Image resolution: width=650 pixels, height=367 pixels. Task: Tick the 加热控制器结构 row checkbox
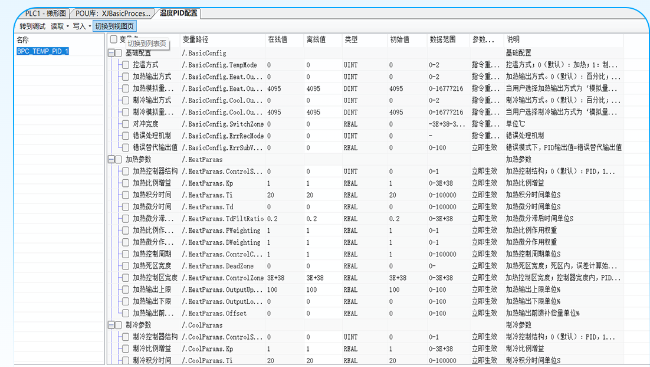pos(126,171)
